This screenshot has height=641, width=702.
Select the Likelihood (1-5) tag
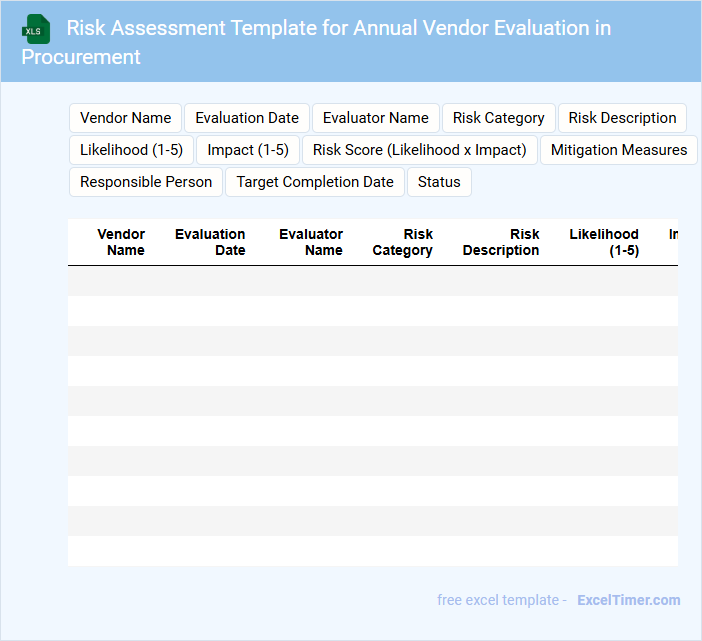[131, 150]
